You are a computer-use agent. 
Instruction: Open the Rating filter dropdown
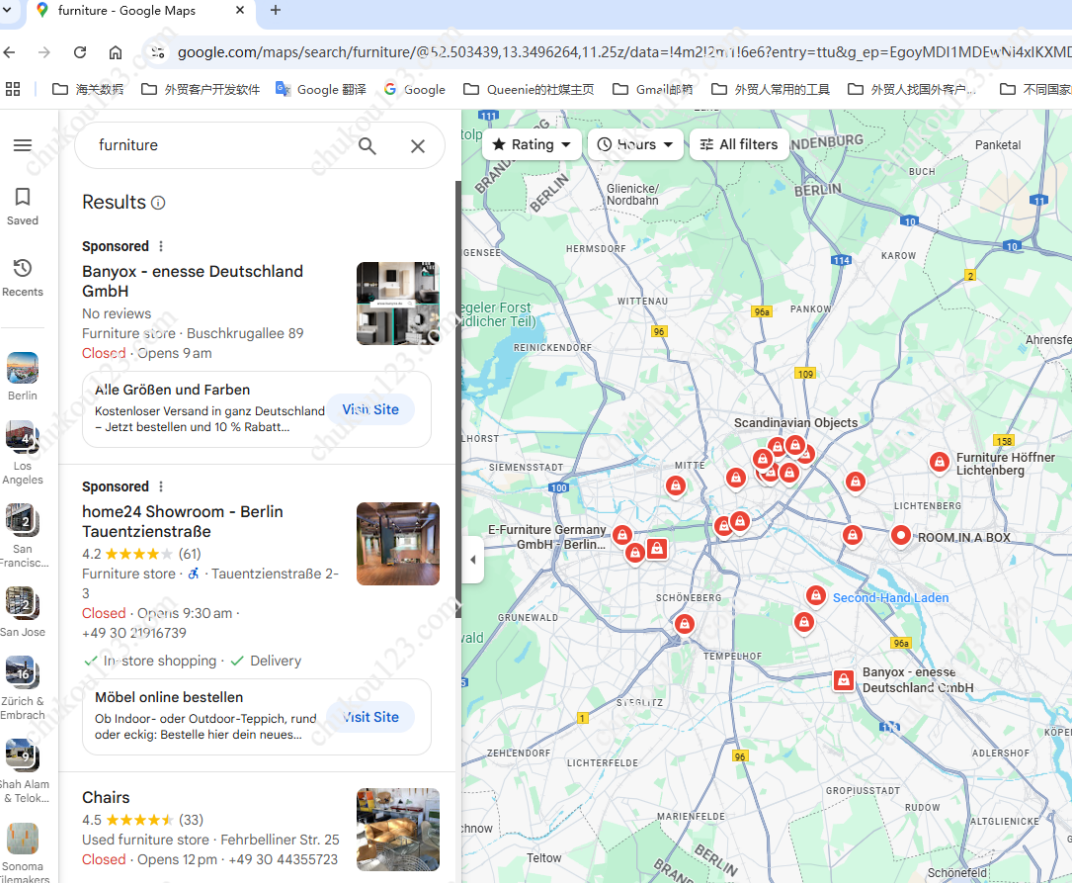pyautogui.click(x=531, y=144)
